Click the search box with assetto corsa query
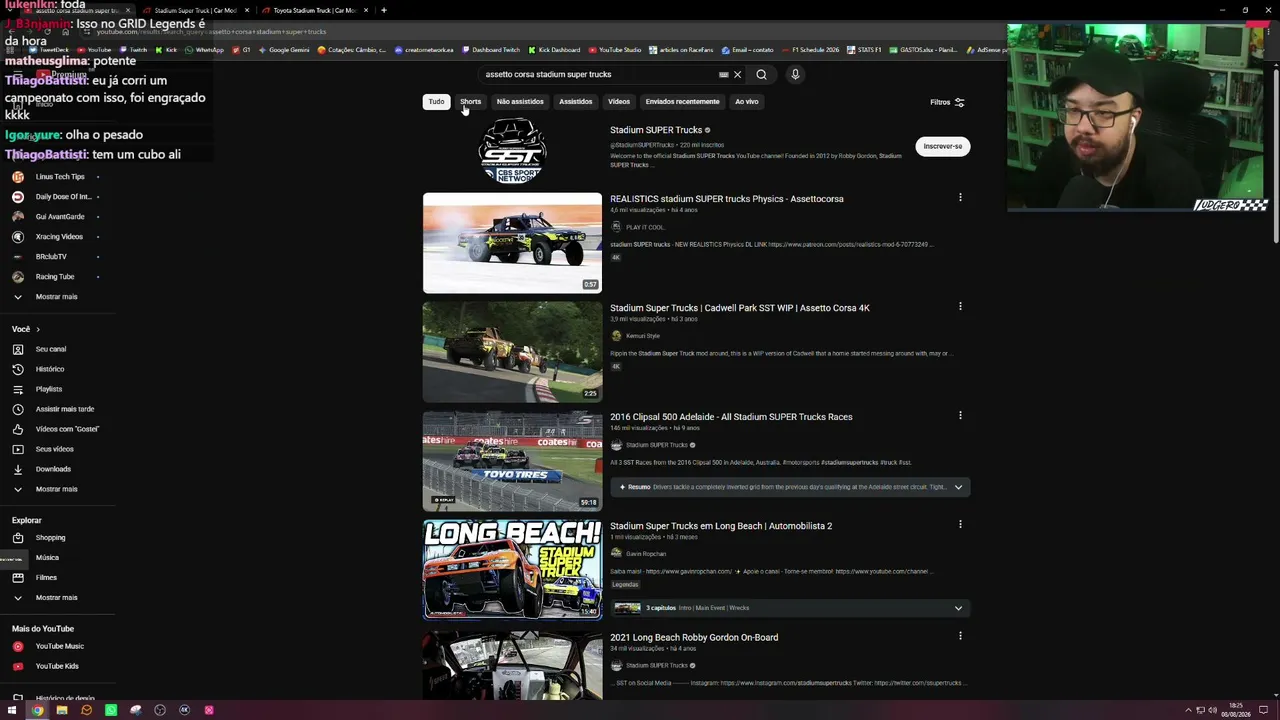The width and height of the screenshot is (1280, 720). pyautogui.click(x=598, y=74)
